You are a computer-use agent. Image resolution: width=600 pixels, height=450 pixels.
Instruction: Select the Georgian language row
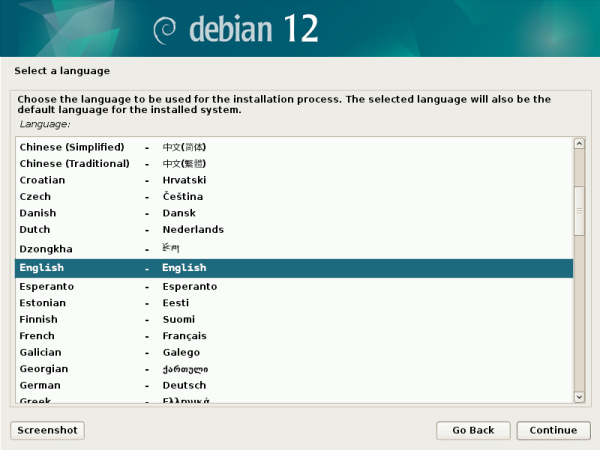tap(294, 368)
